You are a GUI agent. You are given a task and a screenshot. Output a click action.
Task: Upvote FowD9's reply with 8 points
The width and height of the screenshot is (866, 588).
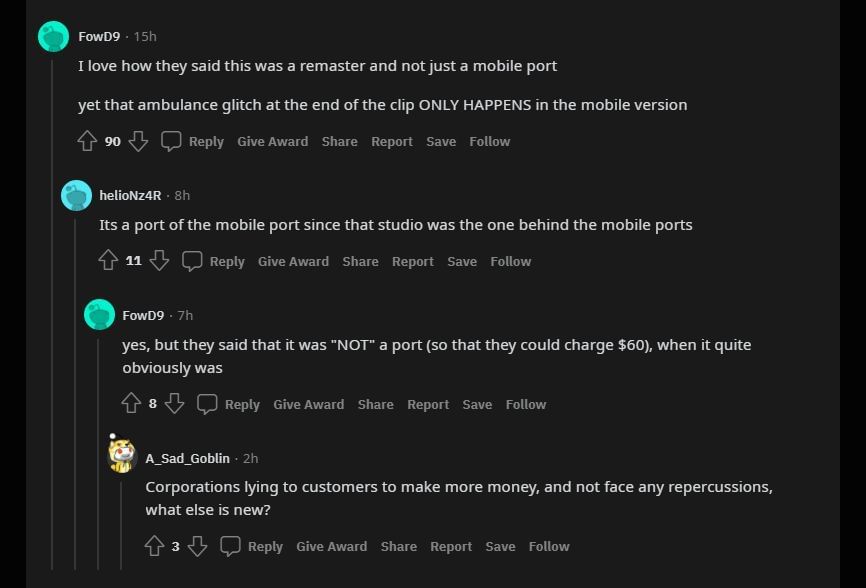pyautogui.click(x=131, y=404)
